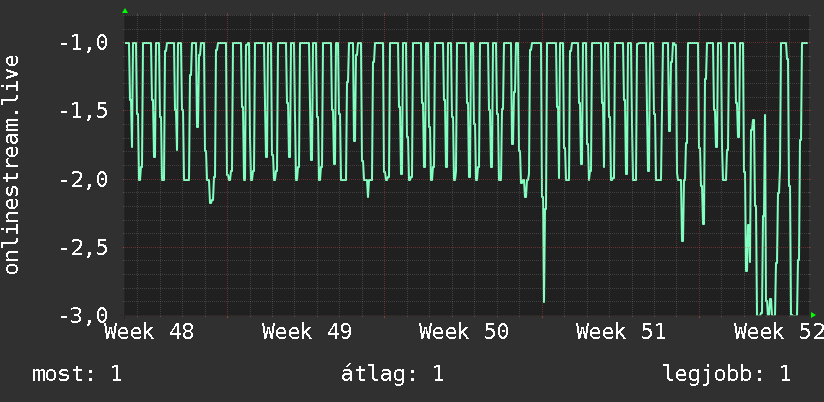Select the '-1,5' y-axis value
This screenshot has width=824, height=402.
[x=84, y=111]
